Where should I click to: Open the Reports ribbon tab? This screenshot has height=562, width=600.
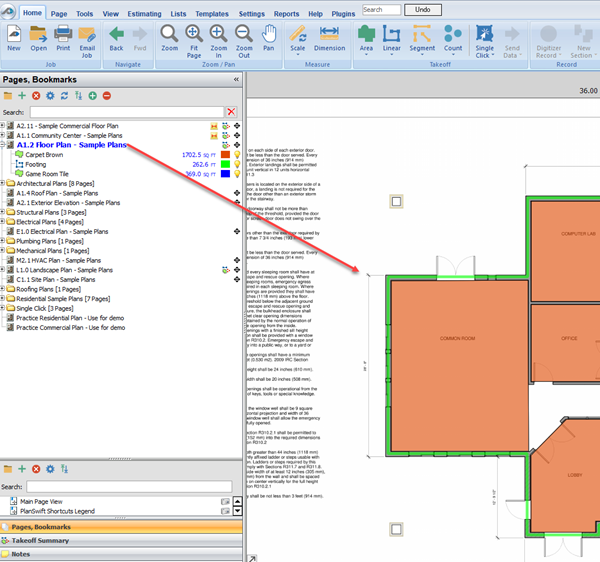286,15
